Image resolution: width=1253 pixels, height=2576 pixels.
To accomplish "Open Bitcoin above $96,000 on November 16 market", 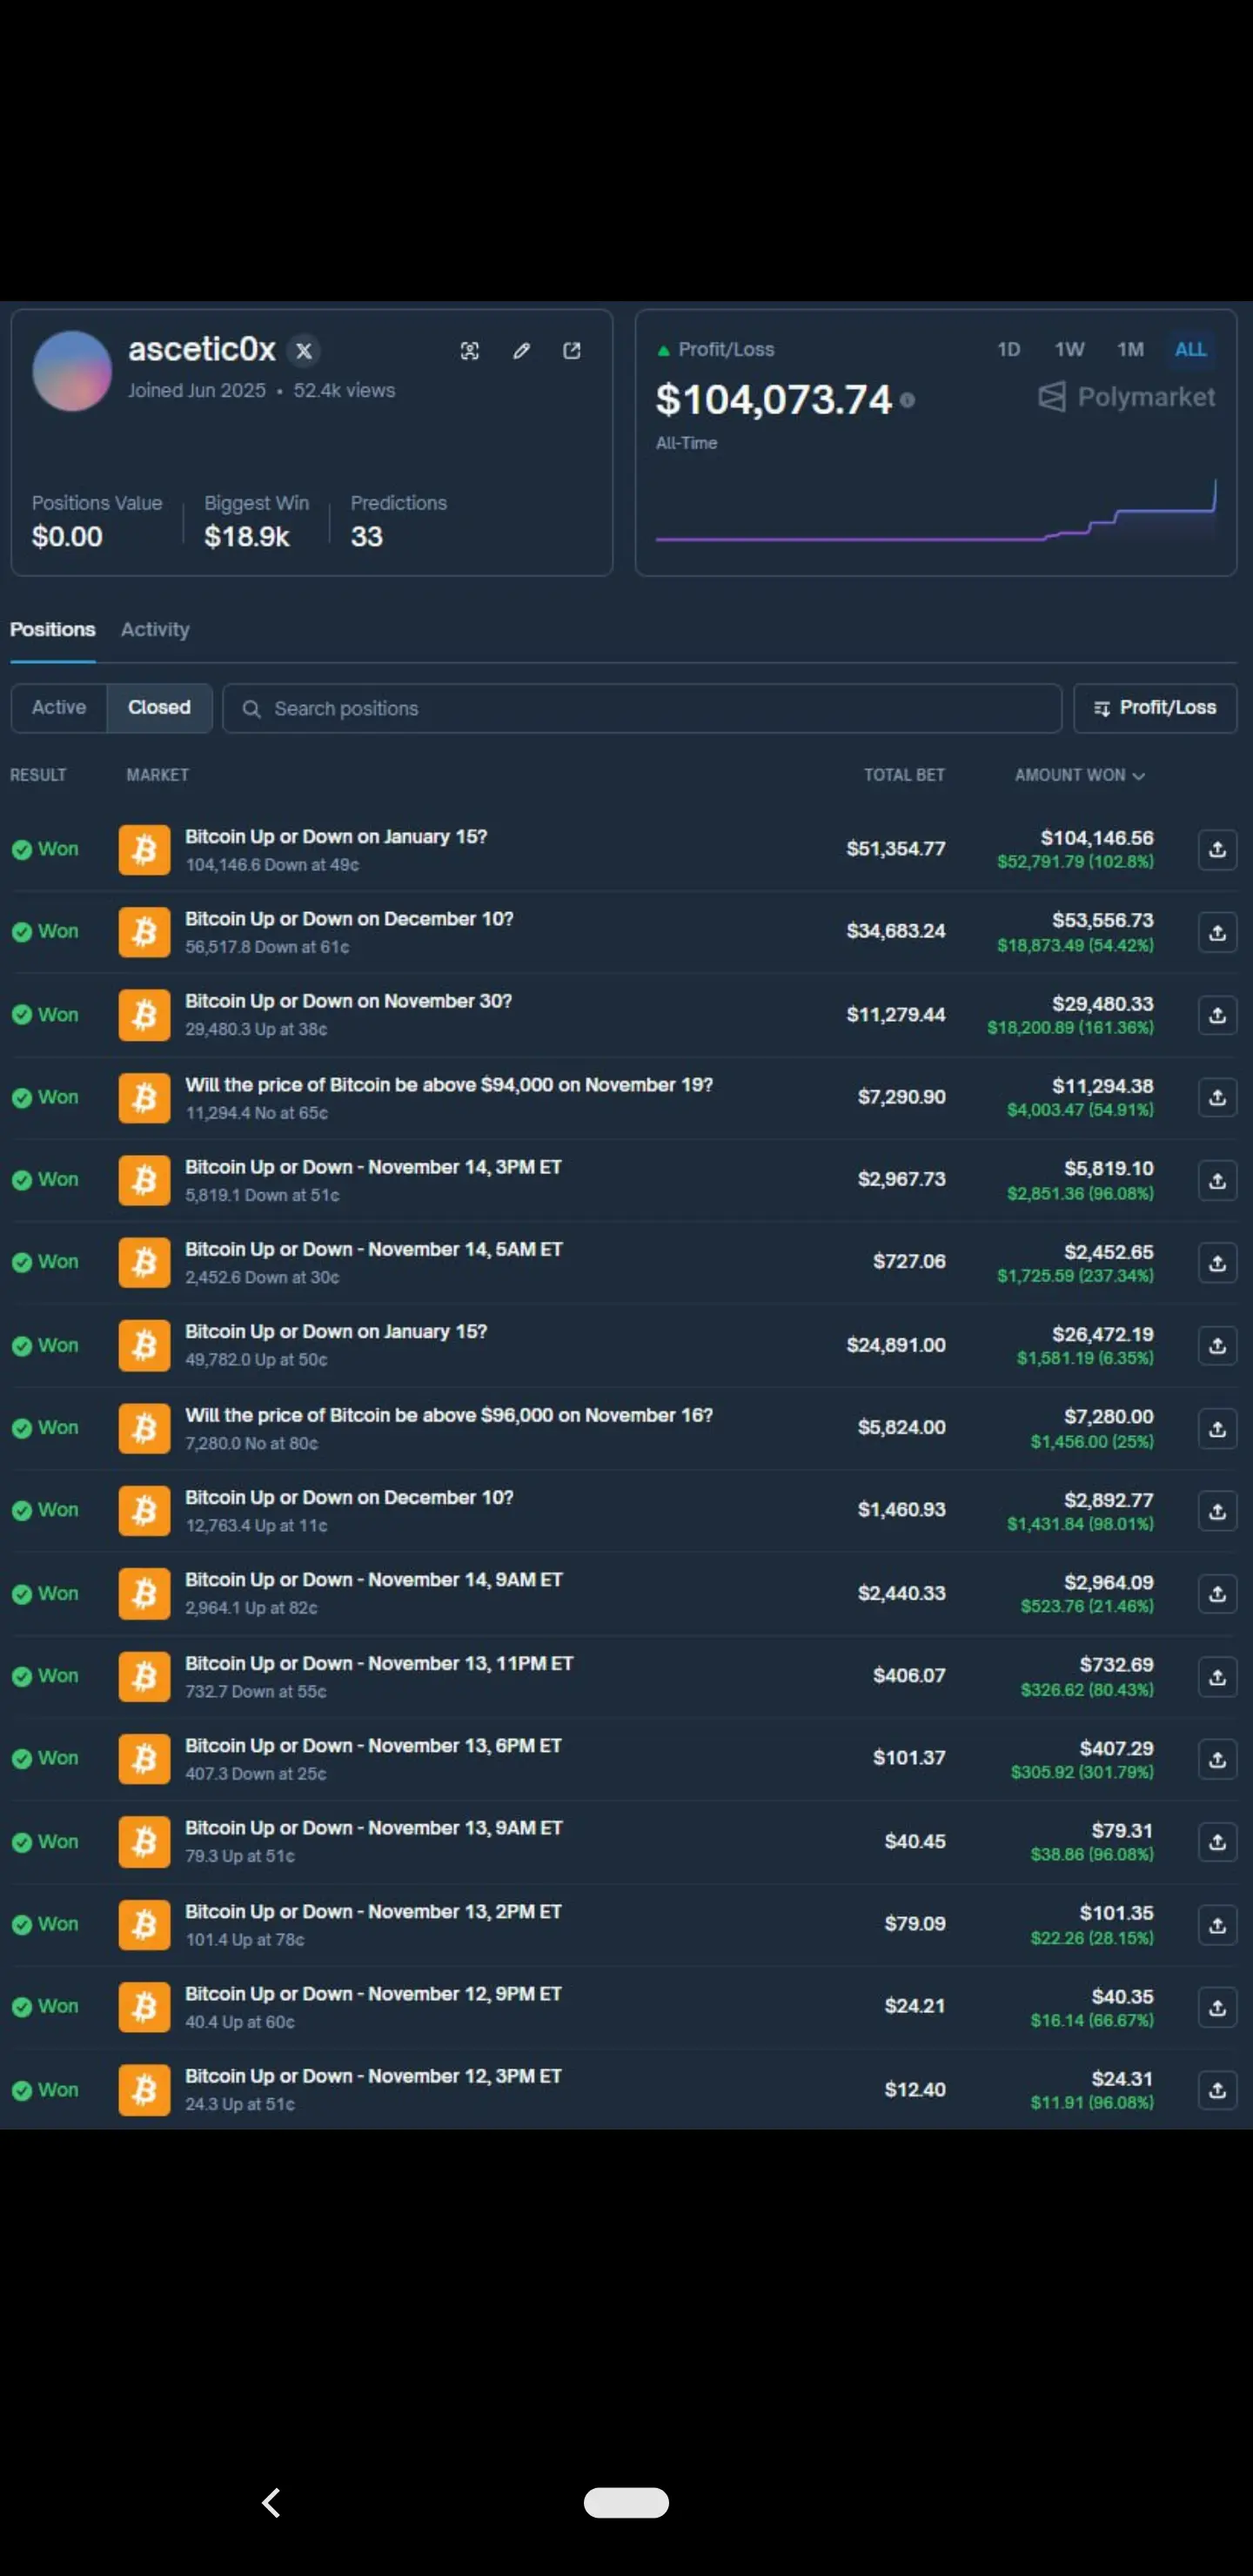I will coord(449,1415).
